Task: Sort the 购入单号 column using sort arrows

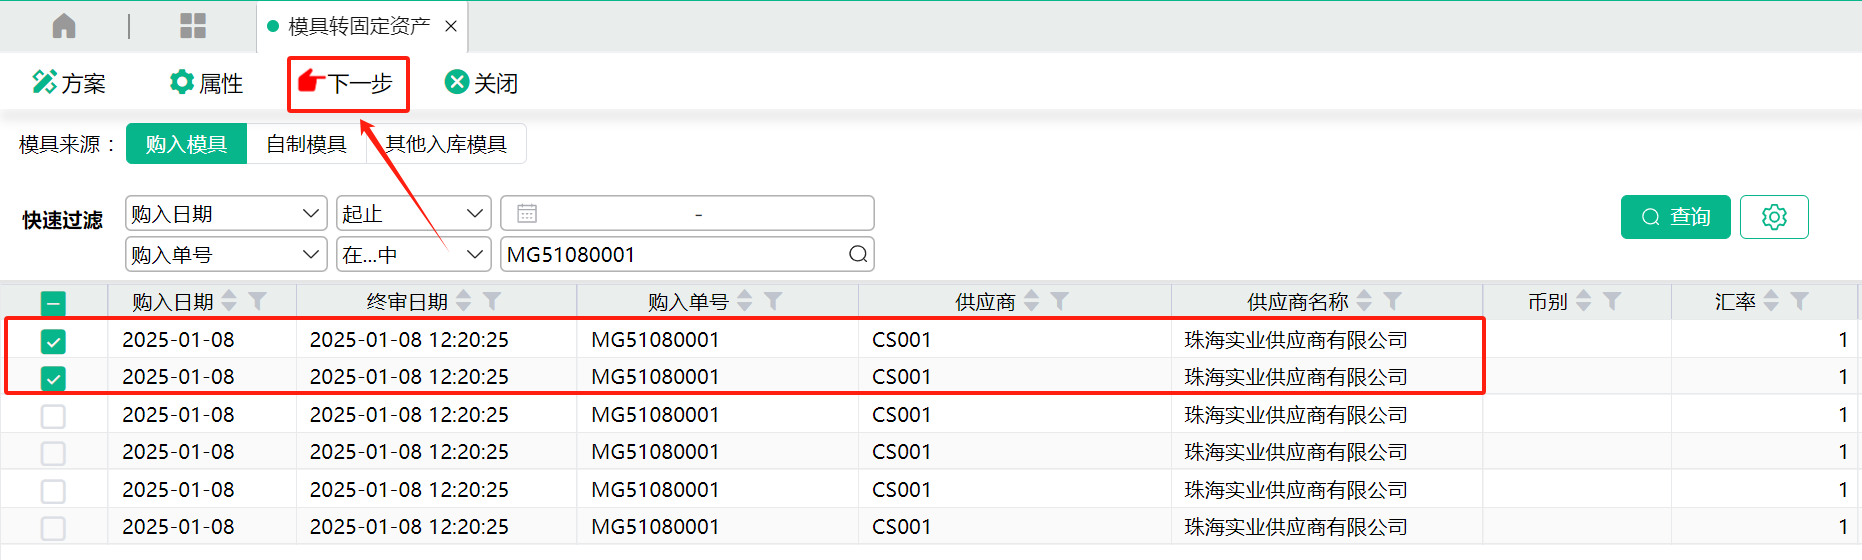Action: click(x=744, y=301)
